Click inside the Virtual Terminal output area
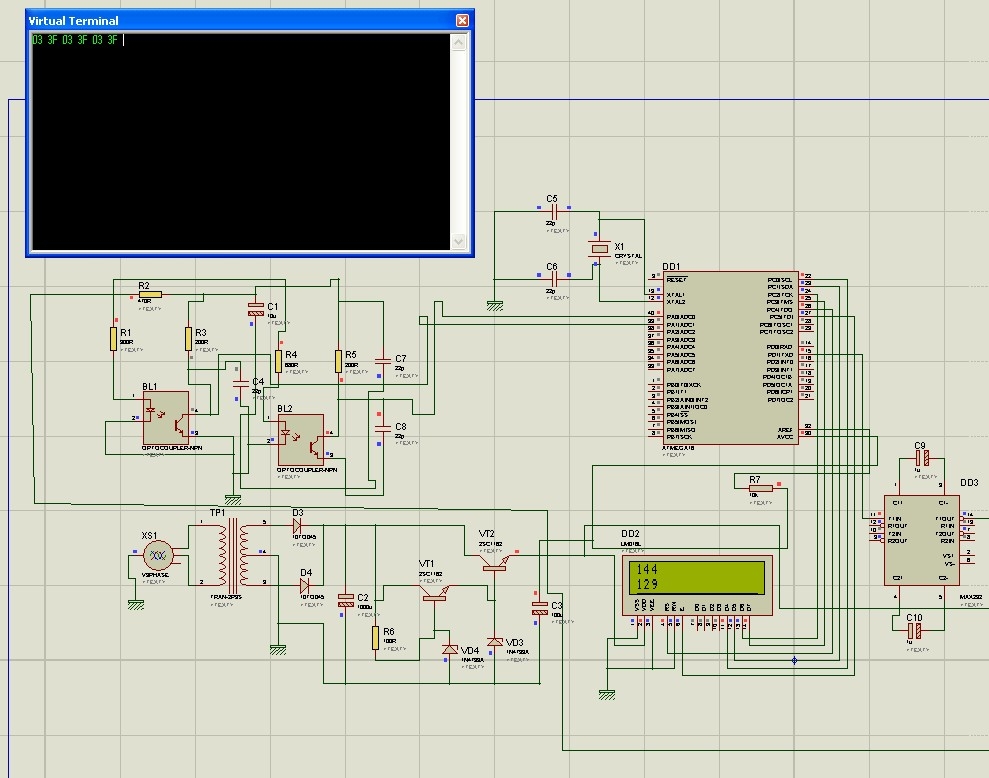This screenshot has width=989, height=778. 242,142
